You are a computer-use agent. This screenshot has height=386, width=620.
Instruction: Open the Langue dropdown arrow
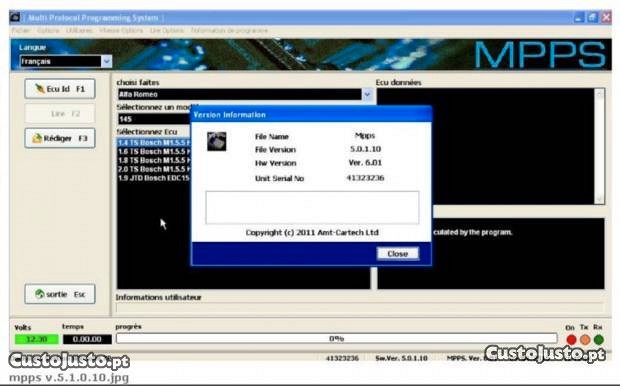106,61
